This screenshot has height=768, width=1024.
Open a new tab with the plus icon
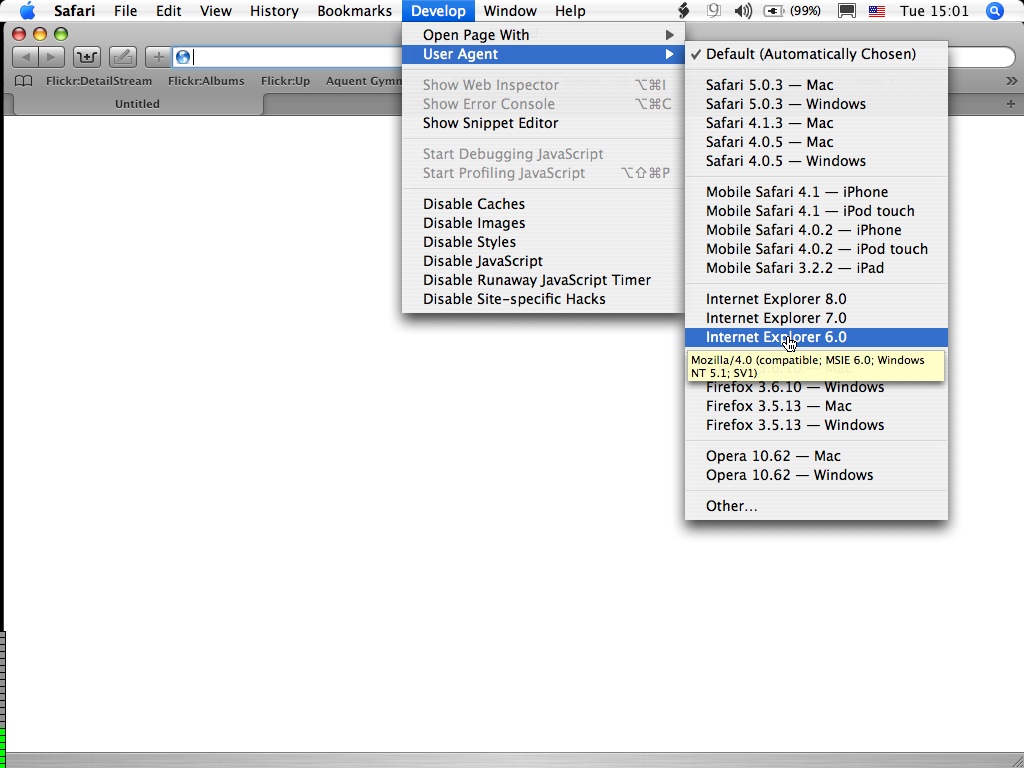pyautogui.click(x=1010, y=104)
